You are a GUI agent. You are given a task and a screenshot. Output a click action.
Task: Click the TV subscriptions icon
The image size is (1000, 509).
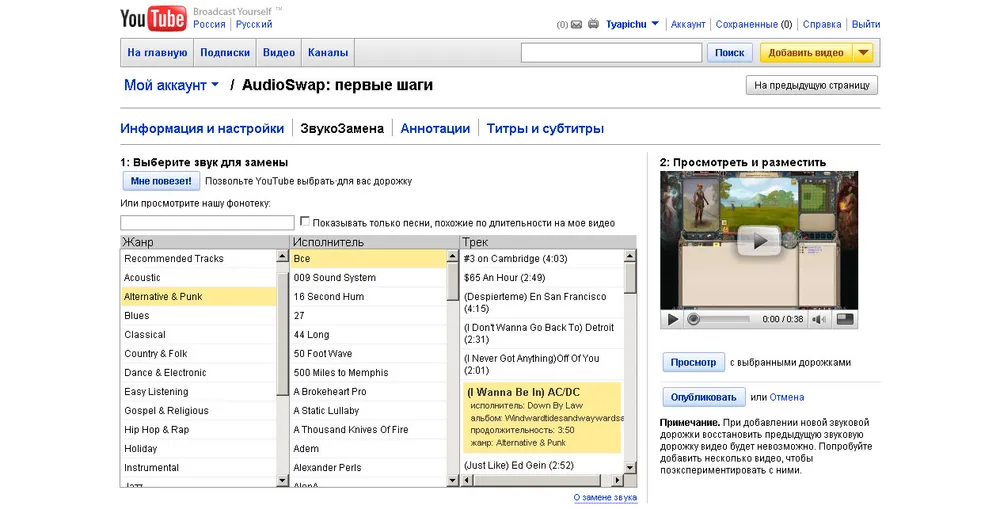pos(593,24)
